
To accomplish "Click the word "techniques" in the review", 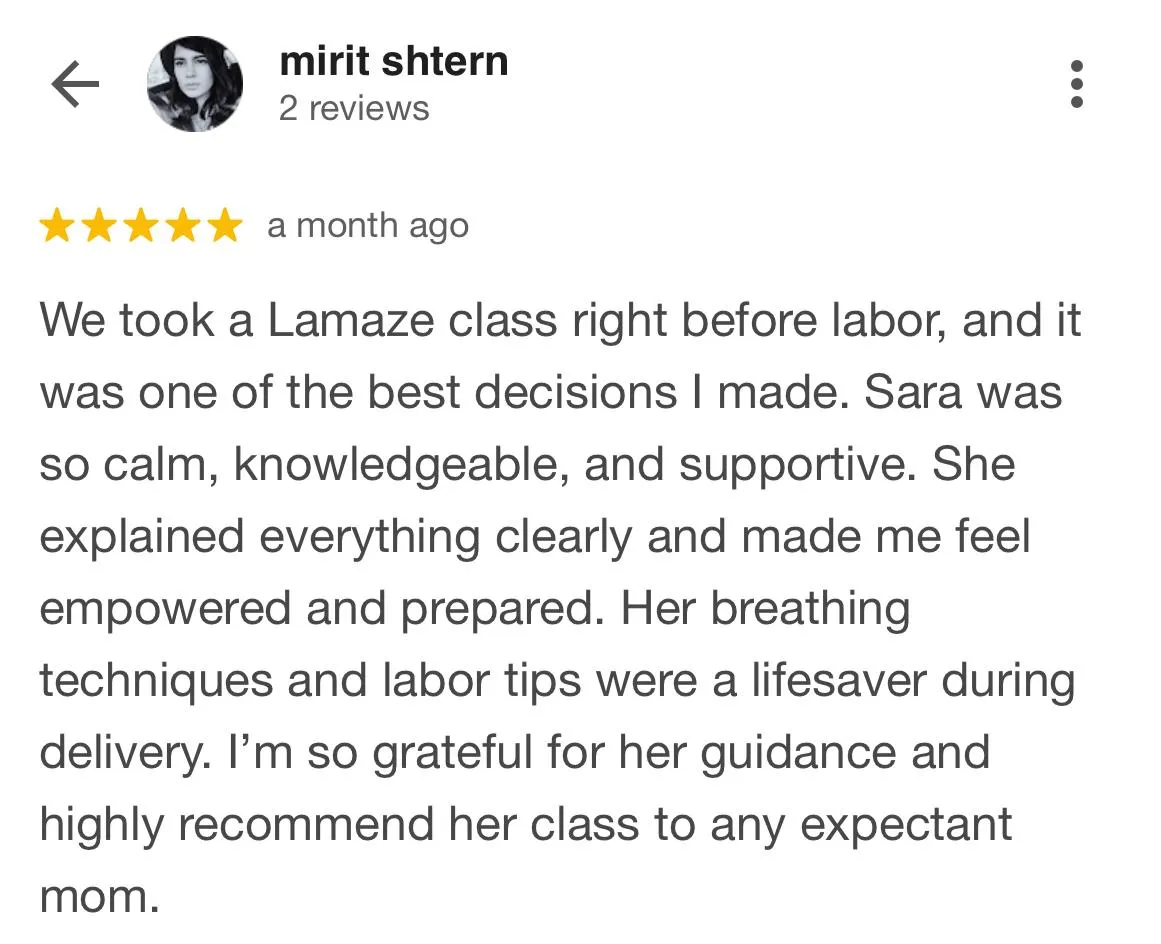I will (x=155, y=681).
